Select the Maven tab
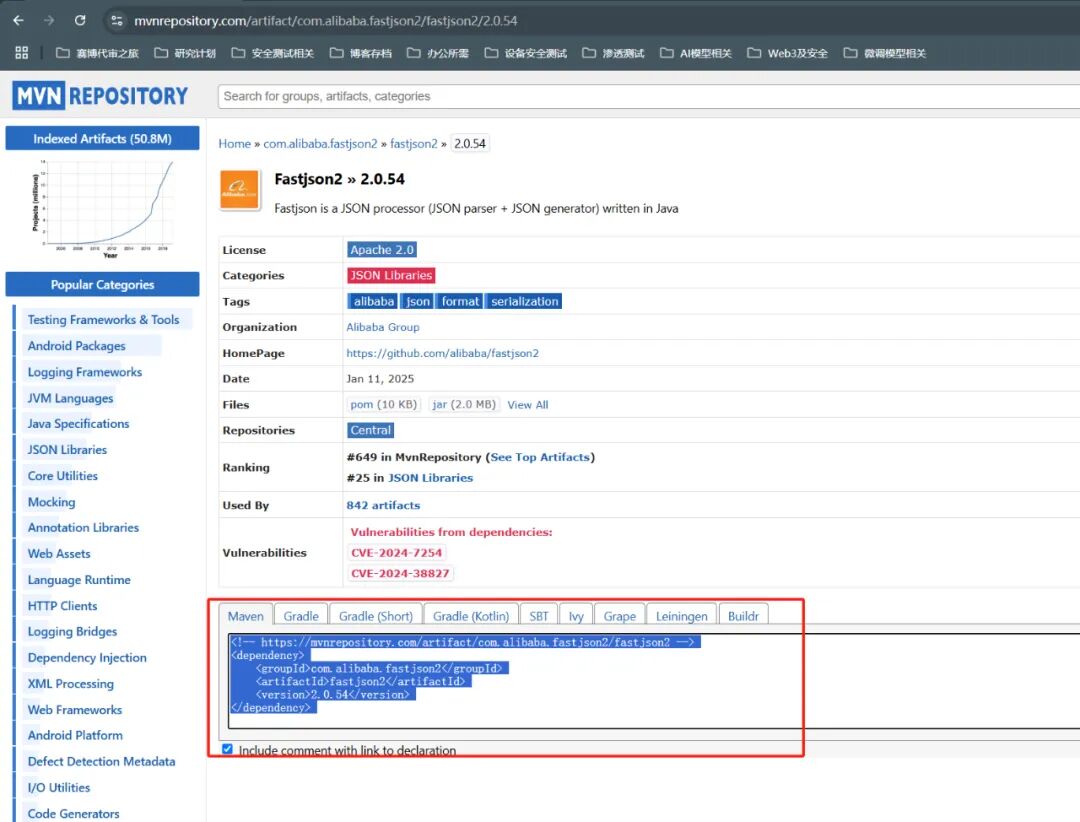 [x=246, y=616]
